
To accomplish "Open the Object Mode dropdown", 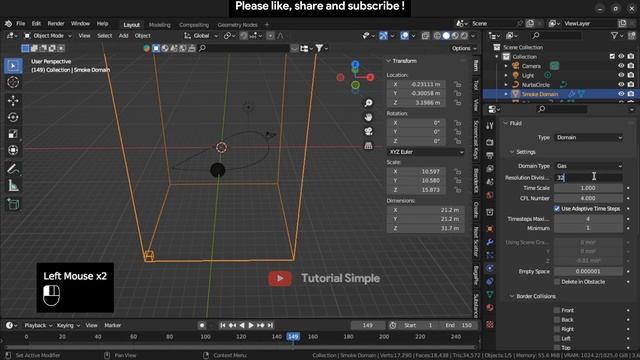I will (48, 36).
